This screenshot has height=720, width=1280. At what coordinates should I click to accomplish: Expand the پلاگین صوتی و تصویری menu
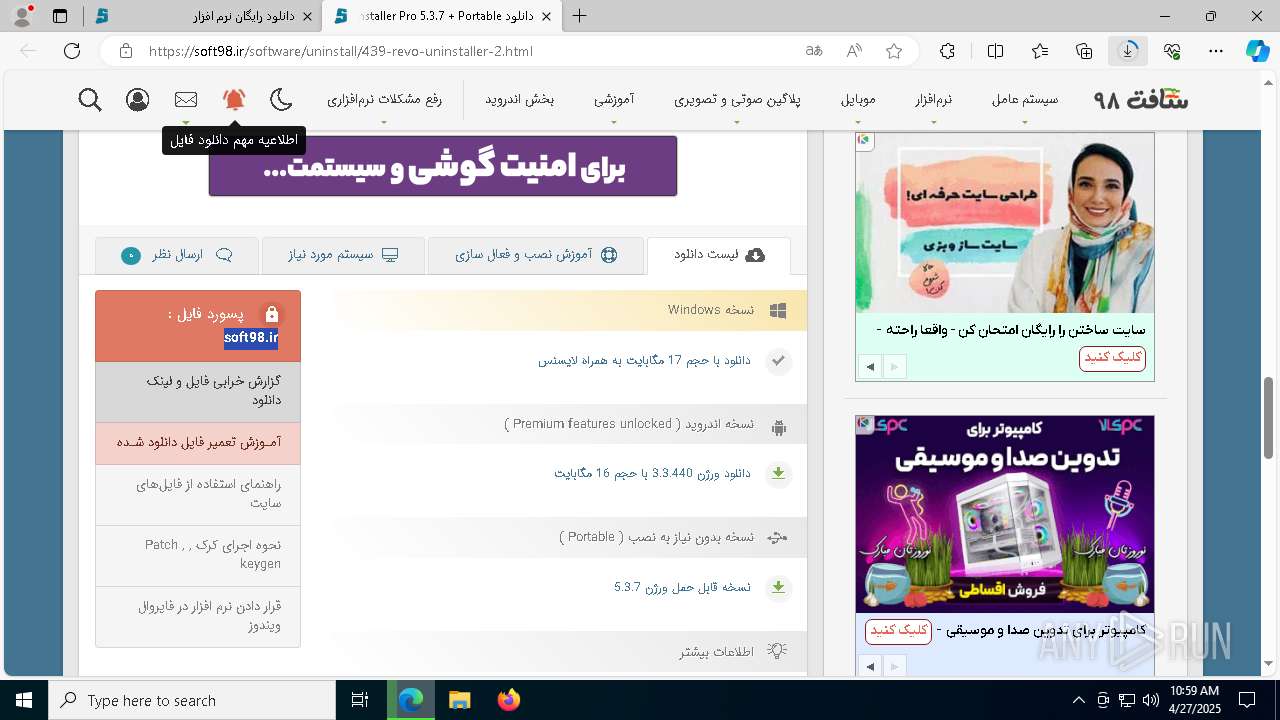tap(737, 99)
